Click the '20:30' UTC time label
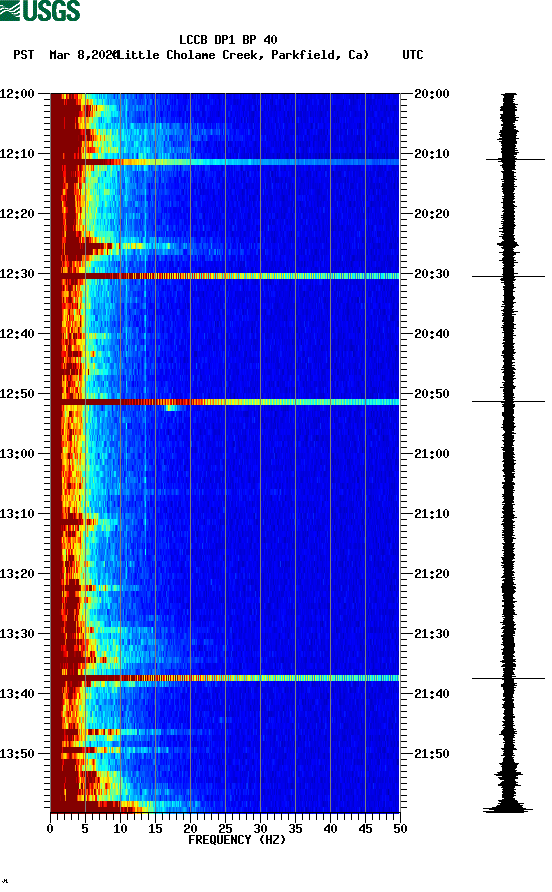 432,274
